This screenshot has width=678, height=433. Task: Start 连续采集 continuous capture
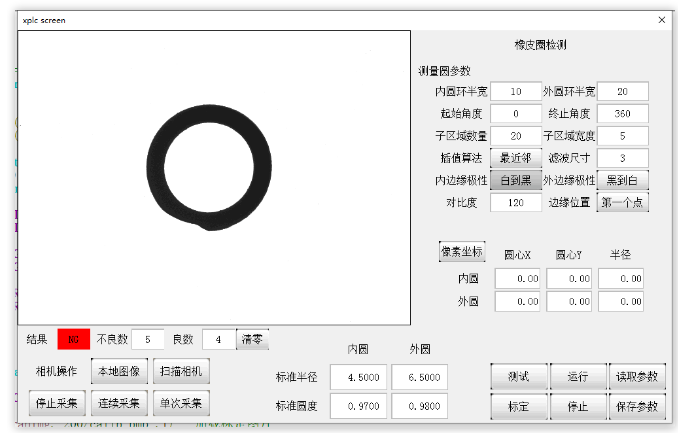119,403
